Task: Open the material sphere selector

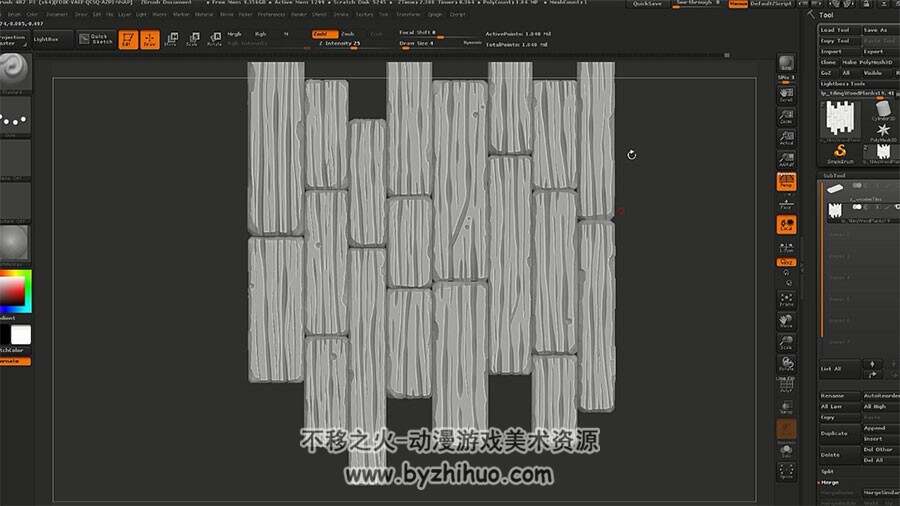Action: 15,243
